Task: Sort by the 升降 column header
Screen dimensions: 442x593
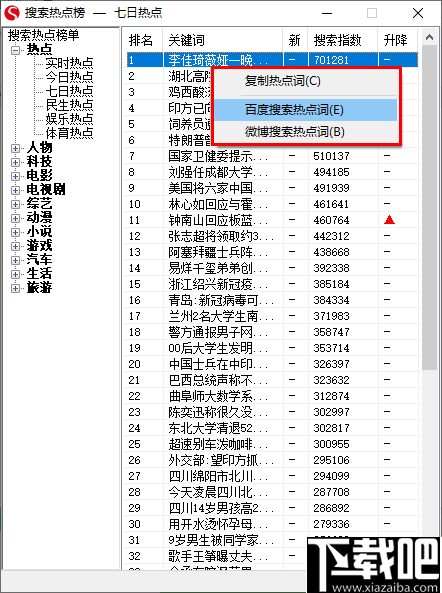Action: pyautogui.click(x=398, y=40)
